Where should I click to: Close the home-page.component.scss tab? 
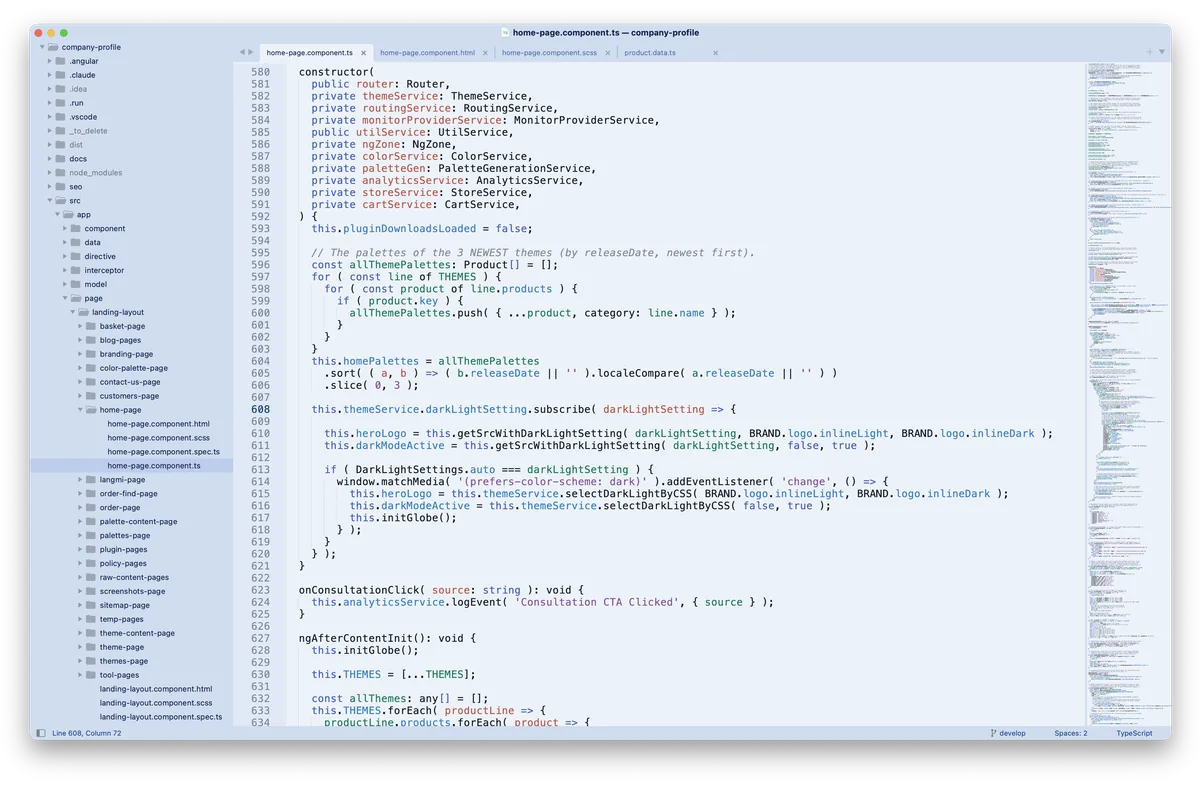point(607,53)
